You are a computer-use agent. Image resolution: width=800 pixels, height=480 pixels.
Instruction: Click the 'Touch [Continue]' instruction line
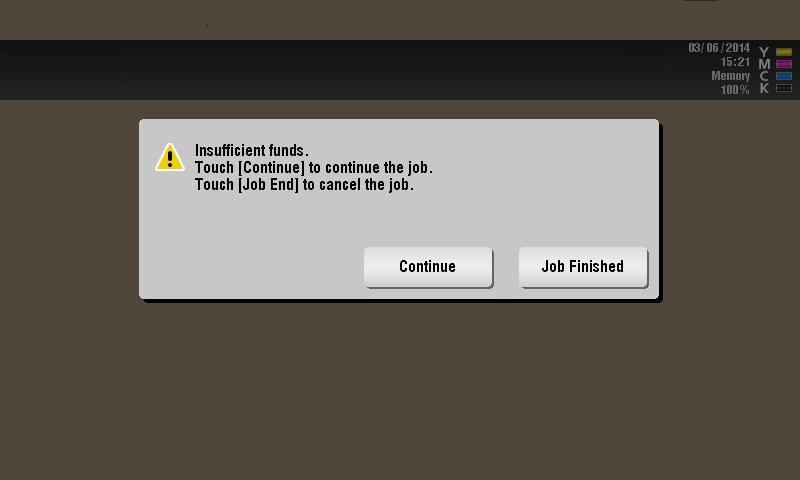[x=314, y=167]
